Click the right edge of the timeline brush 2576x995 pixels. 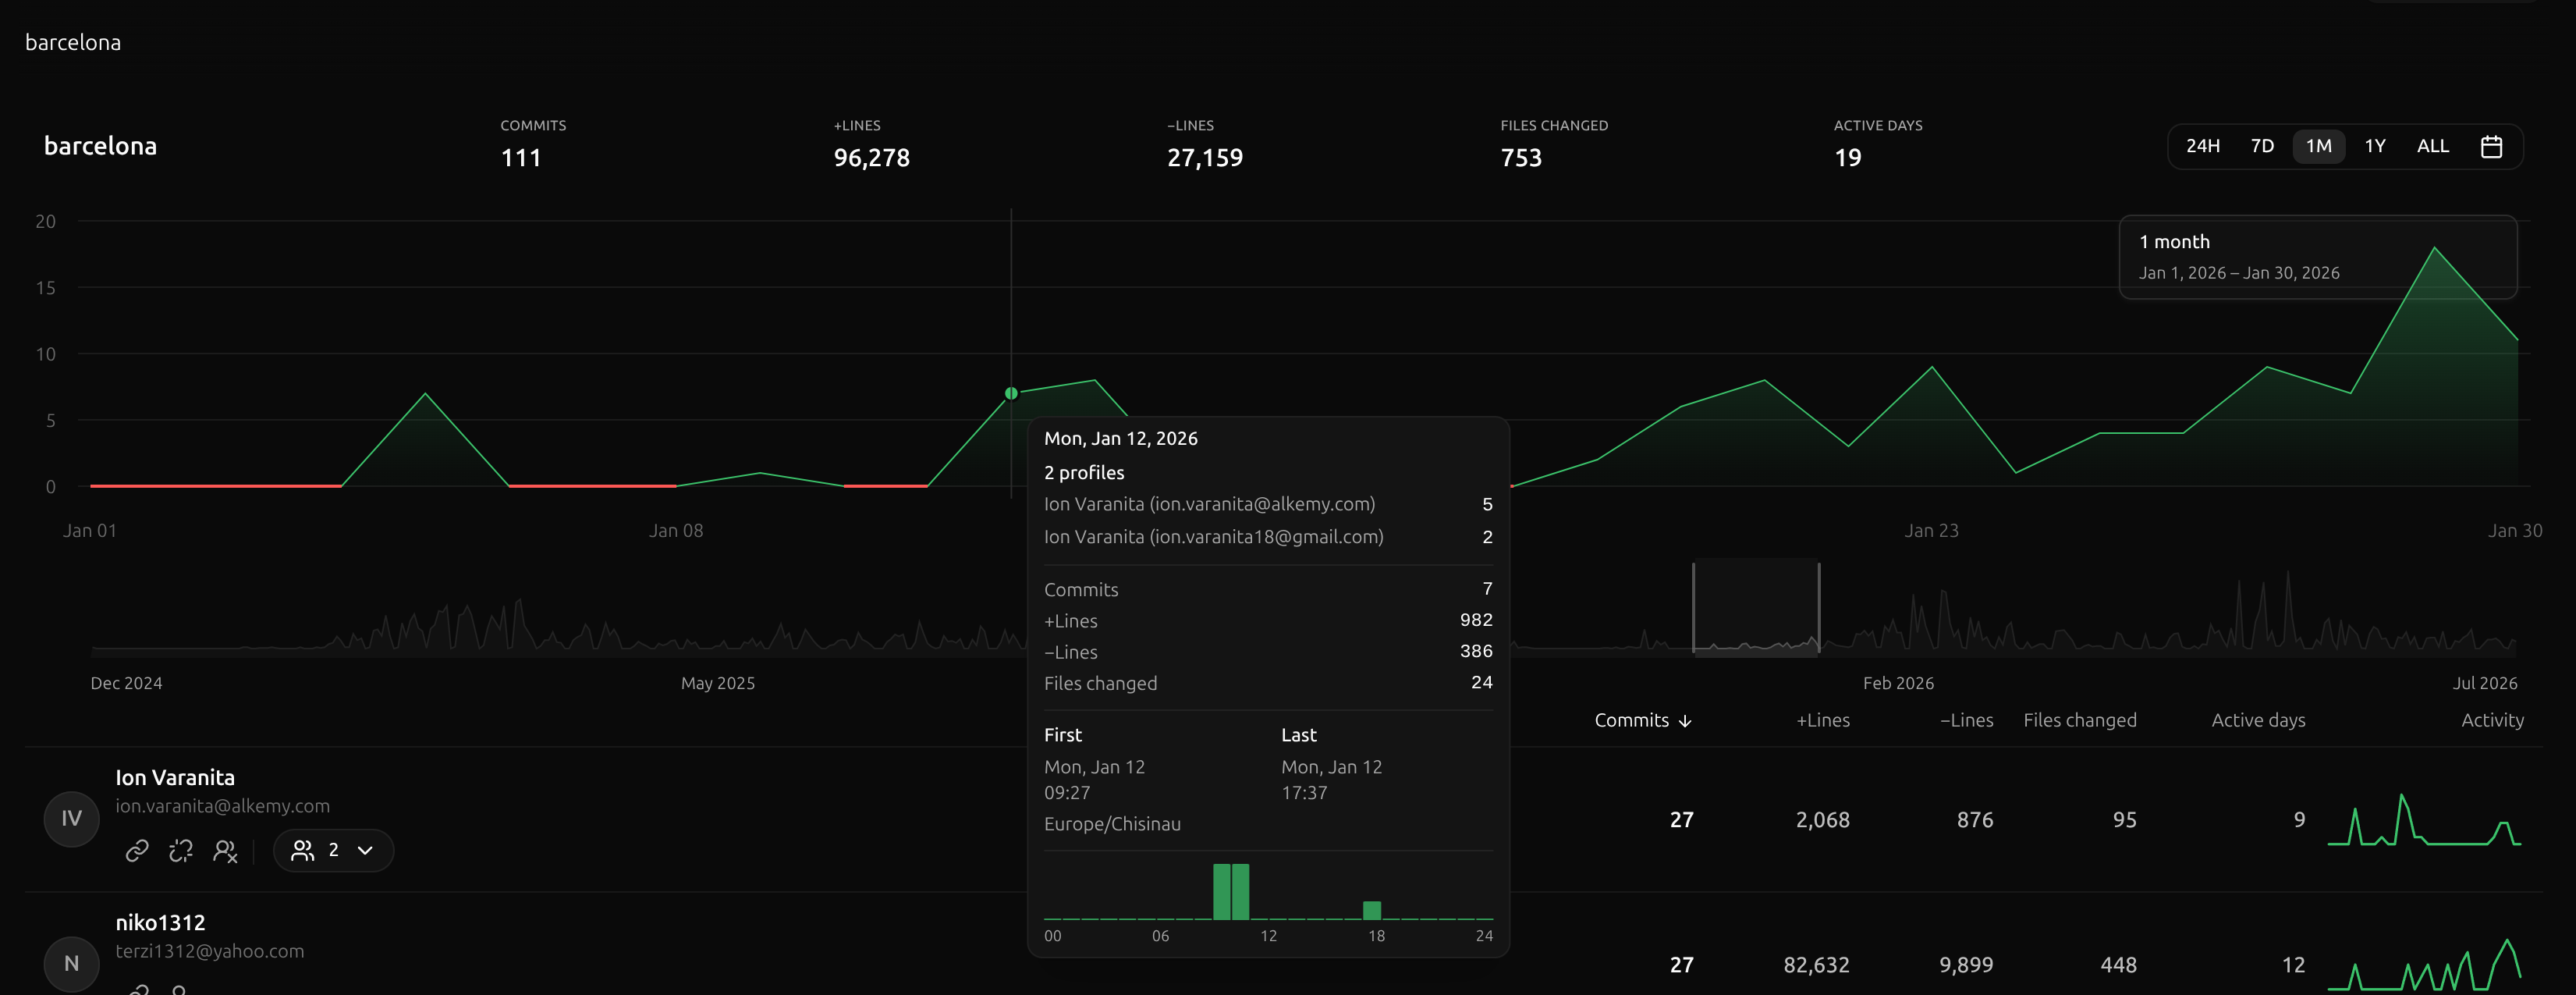pyautogui.click(x=1819, y=608)
